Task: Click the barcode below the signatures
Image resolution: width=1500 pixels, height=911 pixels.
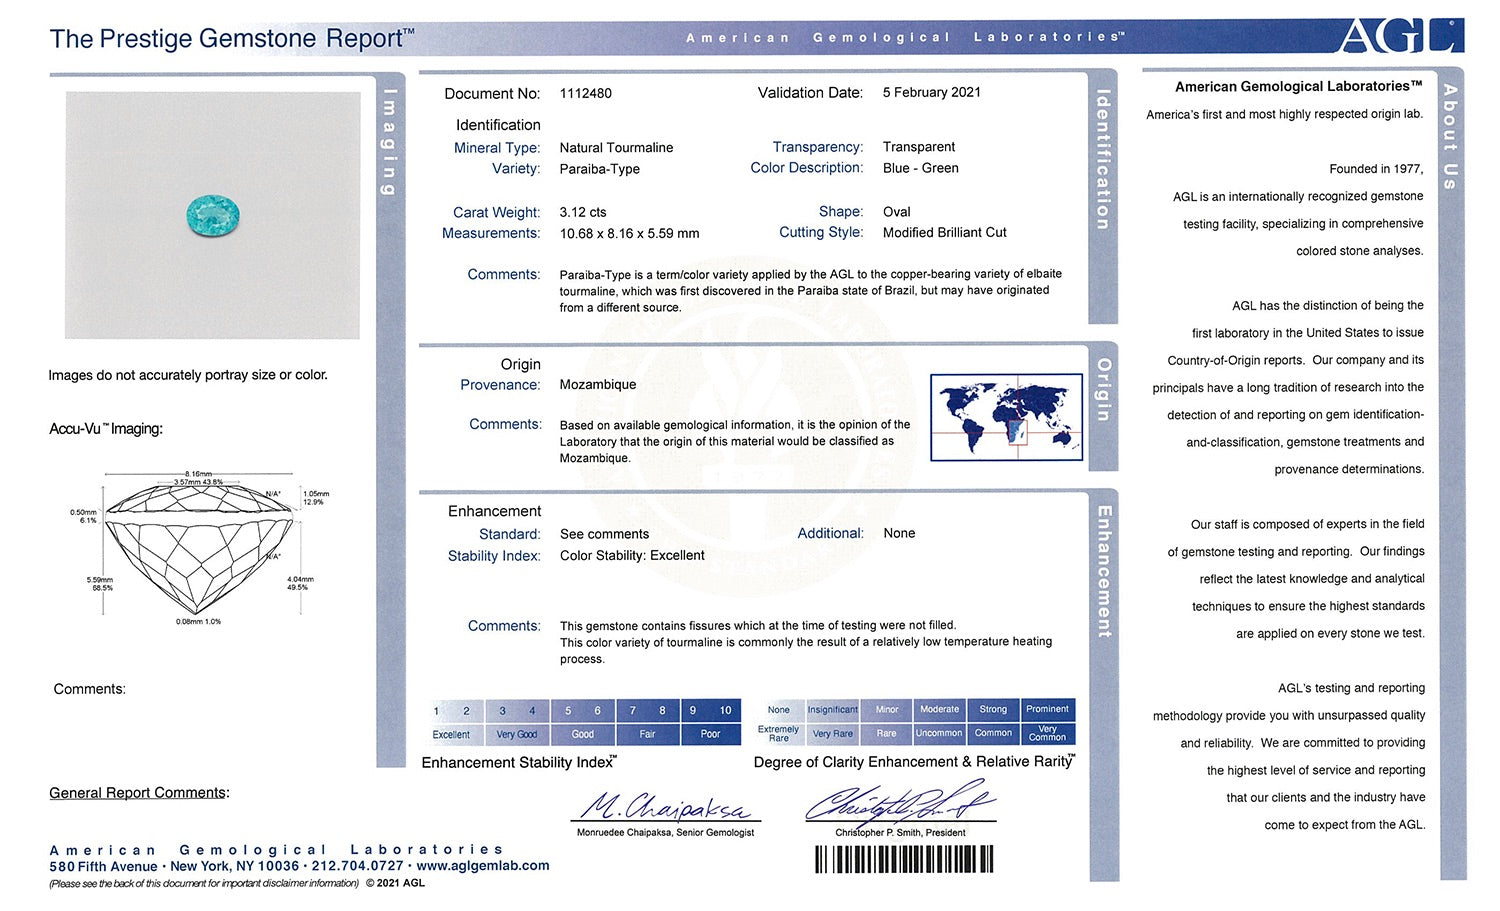Action: pyautogui.click(x=904, y=859)
